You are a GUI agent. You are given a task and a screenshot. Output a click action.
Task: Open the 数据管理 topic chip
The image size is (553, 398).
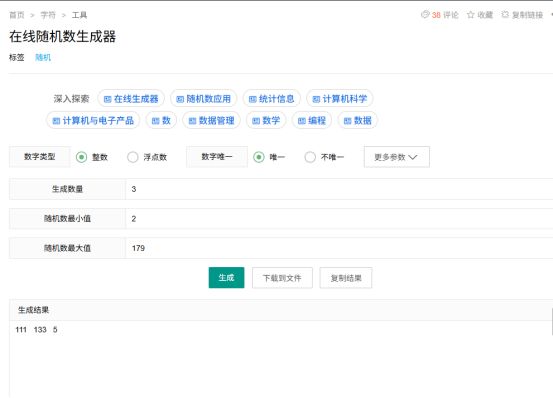(x=211, y=121)
